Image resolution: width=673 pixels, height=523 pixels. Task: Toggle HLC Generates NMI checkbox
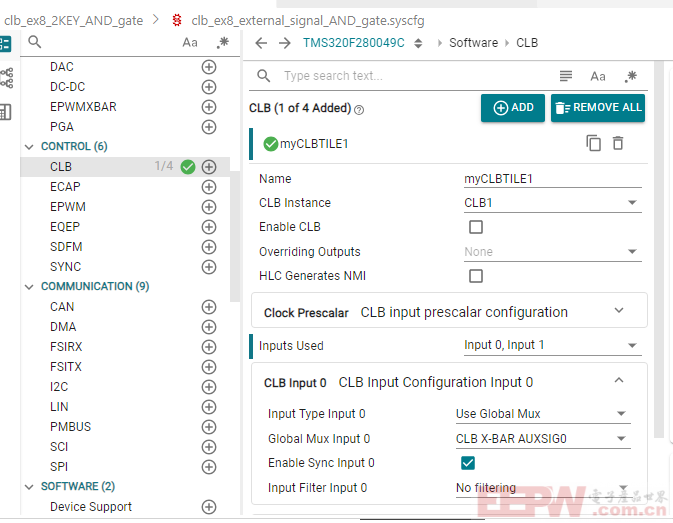476,276
